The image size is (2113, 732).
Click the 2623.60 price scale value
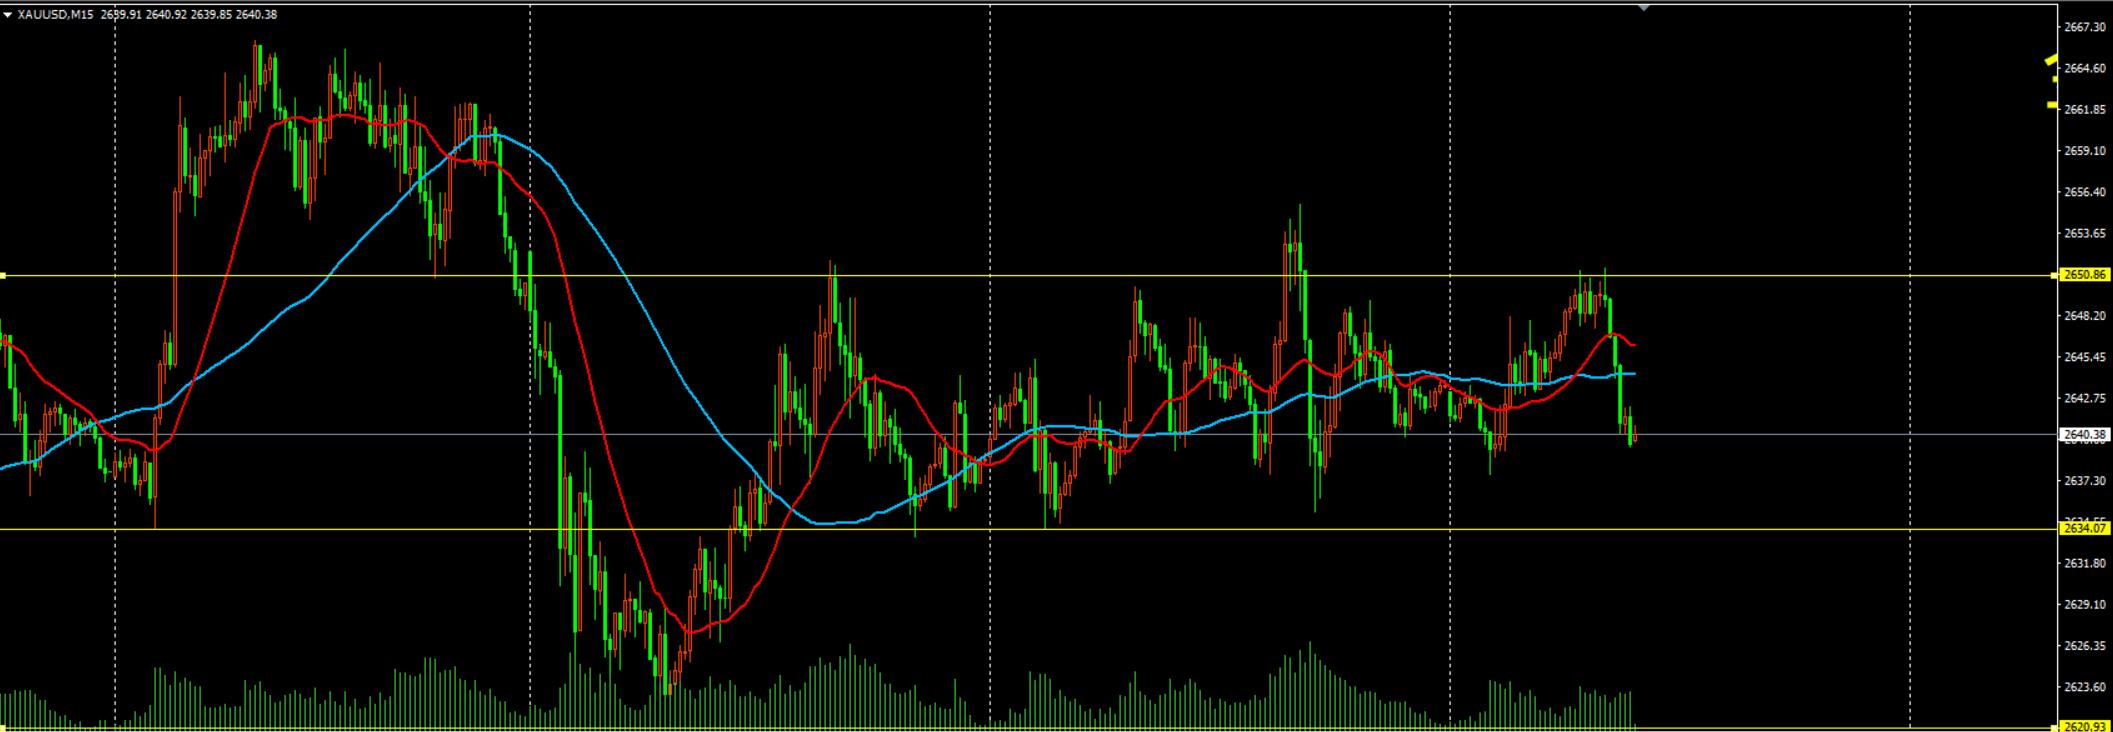pos(2085,687)
